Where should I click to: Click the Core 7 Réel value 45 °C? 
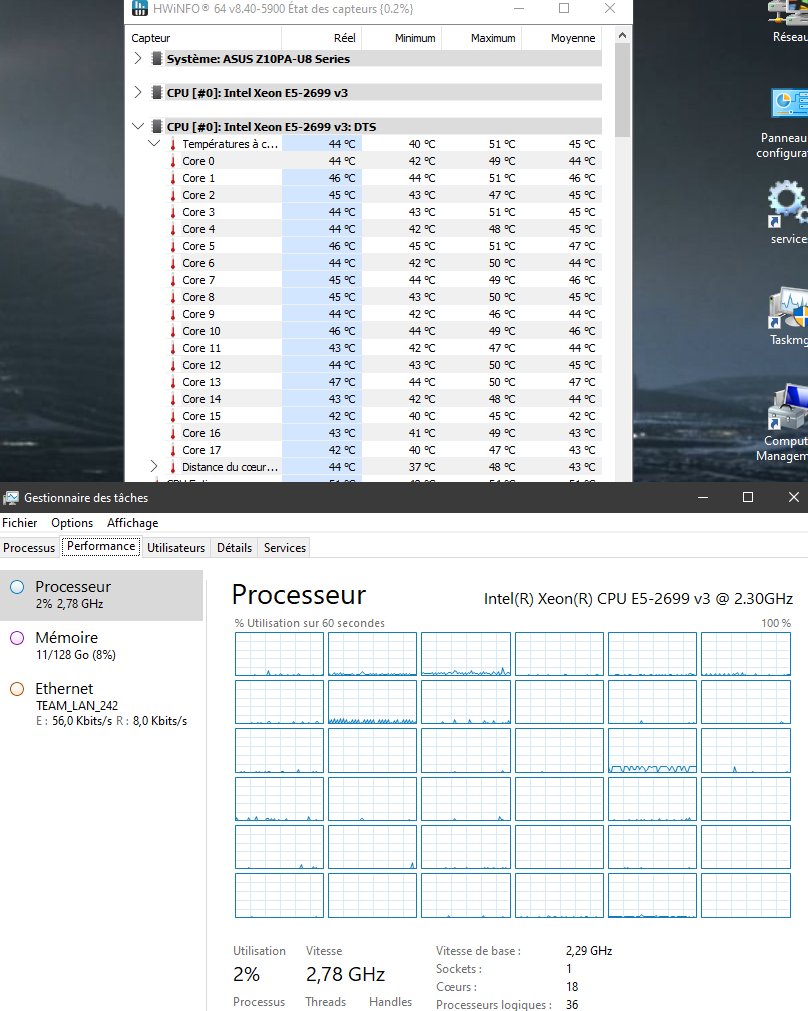[342, 280]
